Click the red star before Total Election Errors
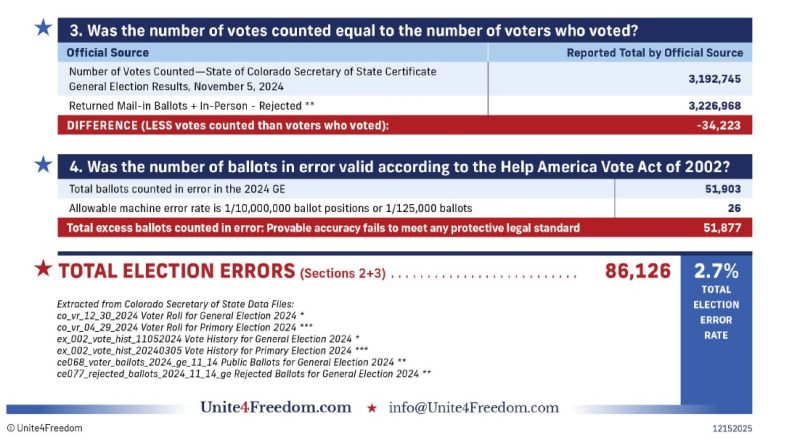 coord(44,270)
